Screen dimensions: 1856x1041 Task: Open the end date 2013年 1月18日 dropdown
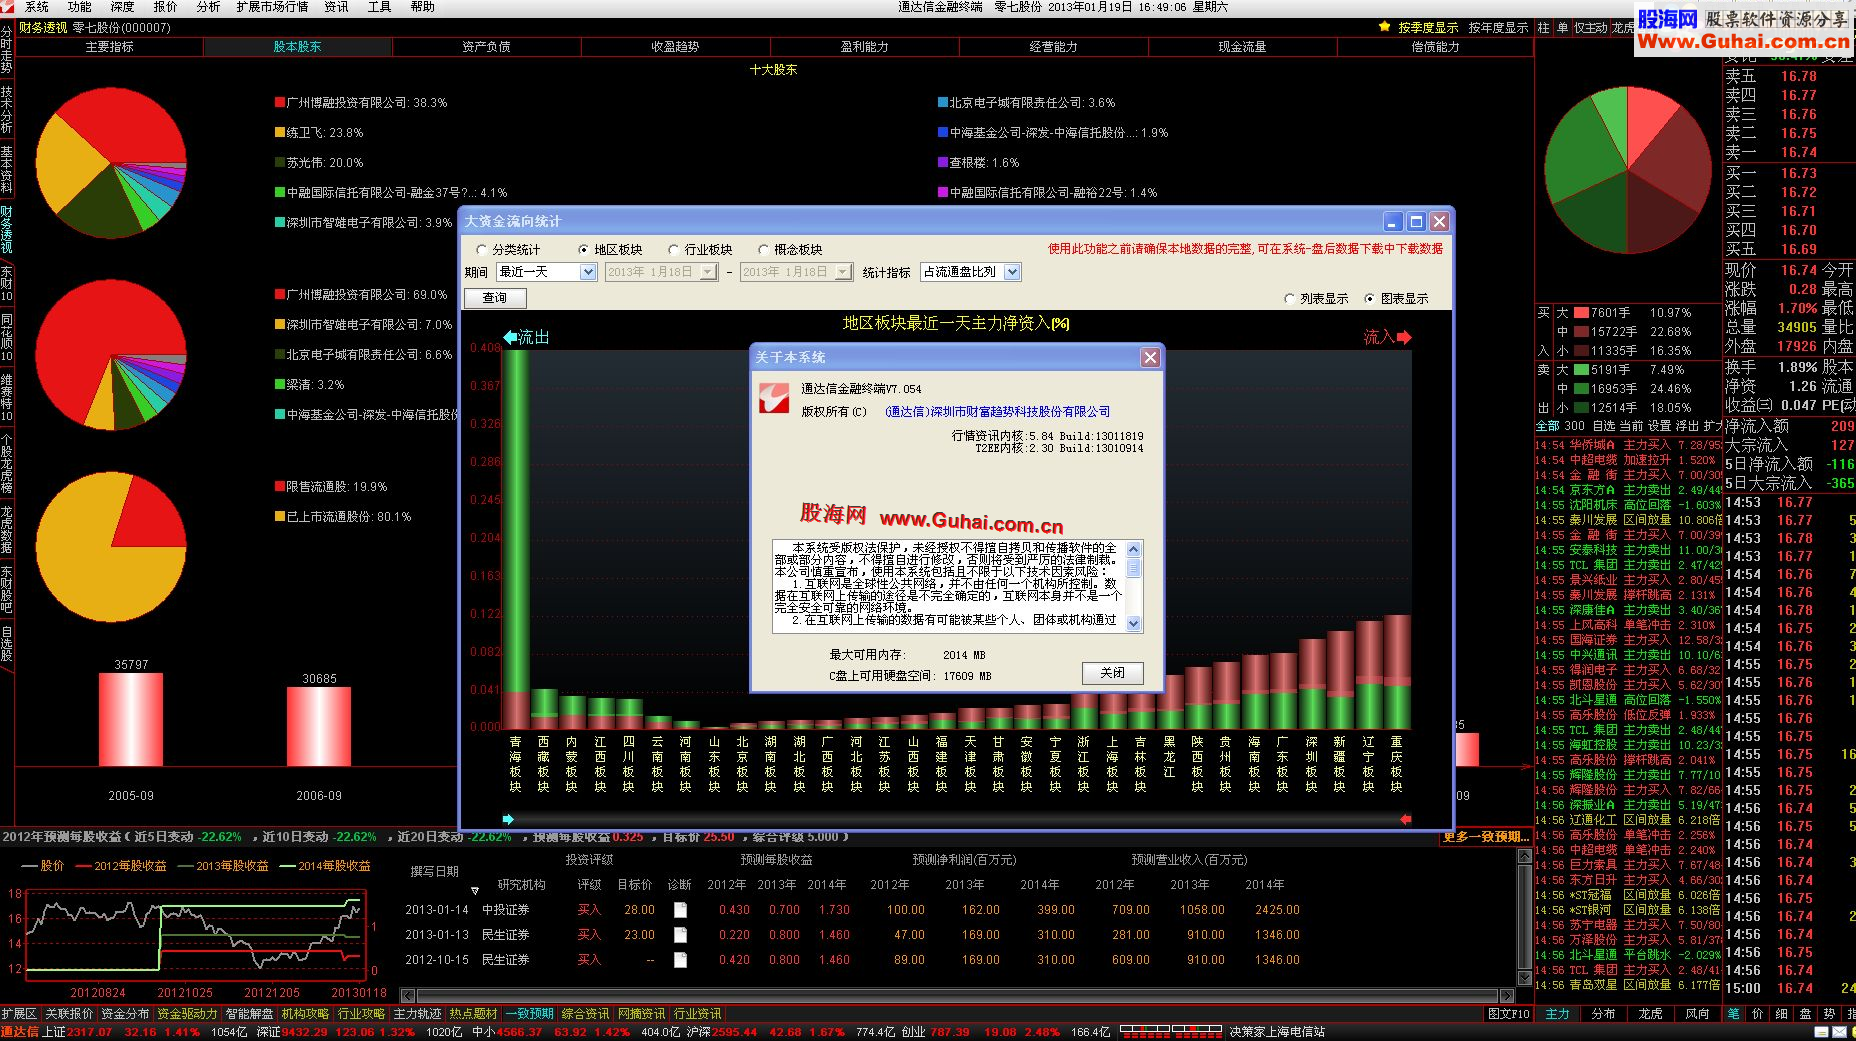coord(842,272)
